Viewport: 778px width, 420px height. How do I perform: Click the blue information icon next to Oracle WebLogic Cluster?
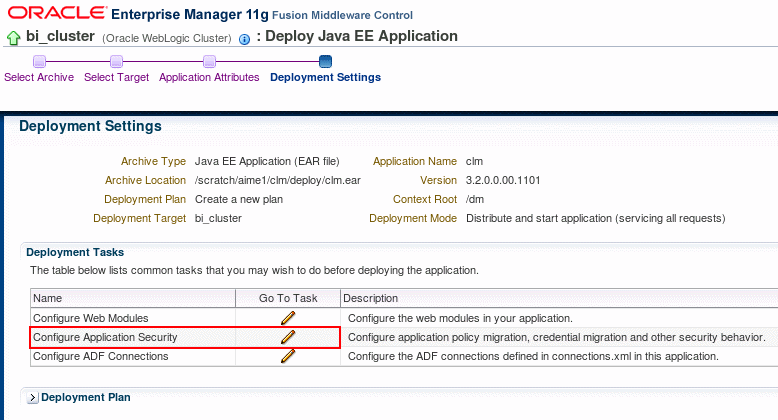[245, 39]
